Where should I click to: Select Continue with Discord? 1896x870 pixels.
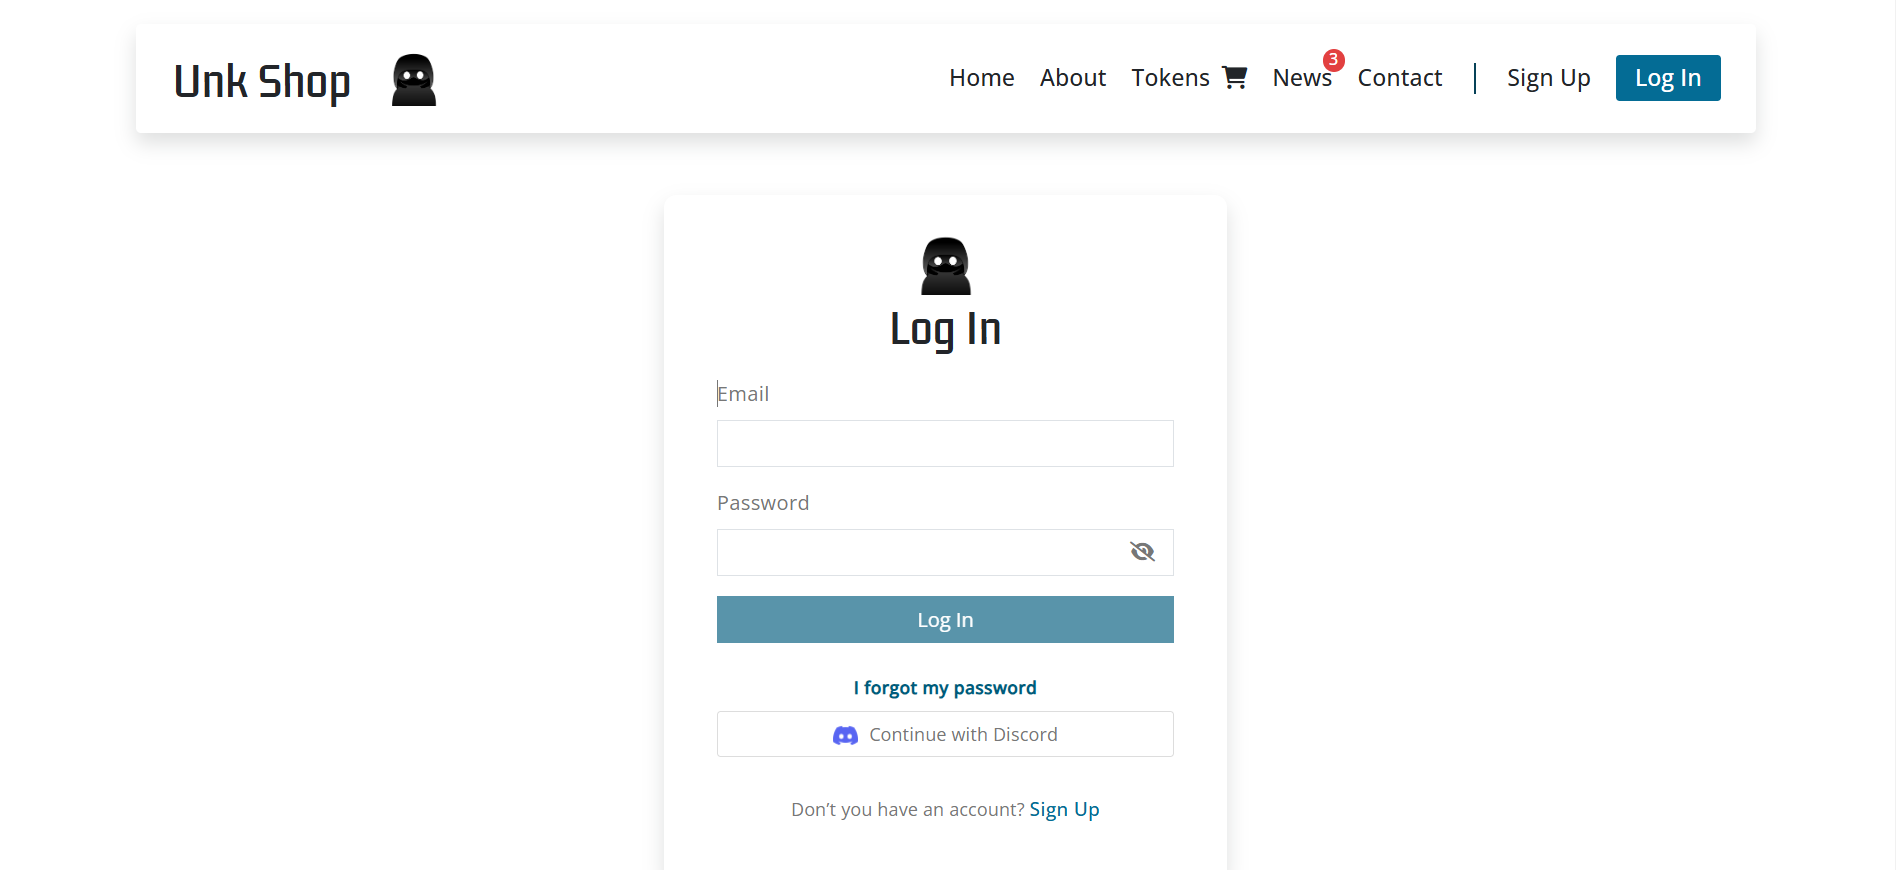click(x=945, y=734)
